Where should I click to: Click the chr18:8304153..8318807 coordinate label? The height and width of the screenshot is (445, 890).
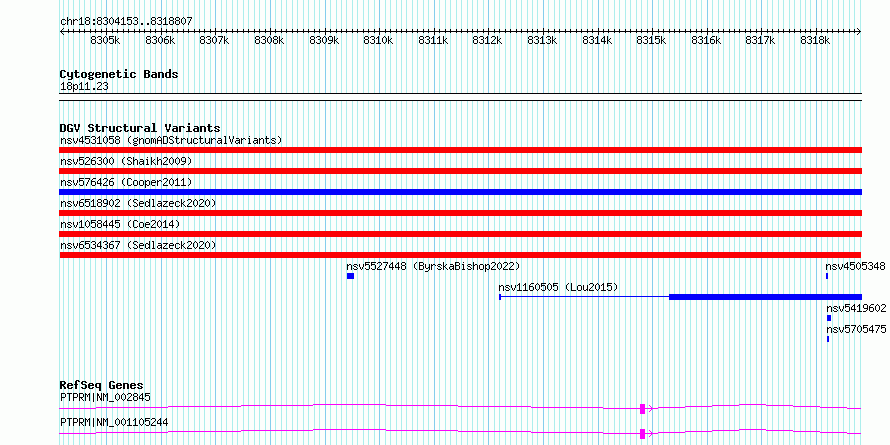(126, 22)
